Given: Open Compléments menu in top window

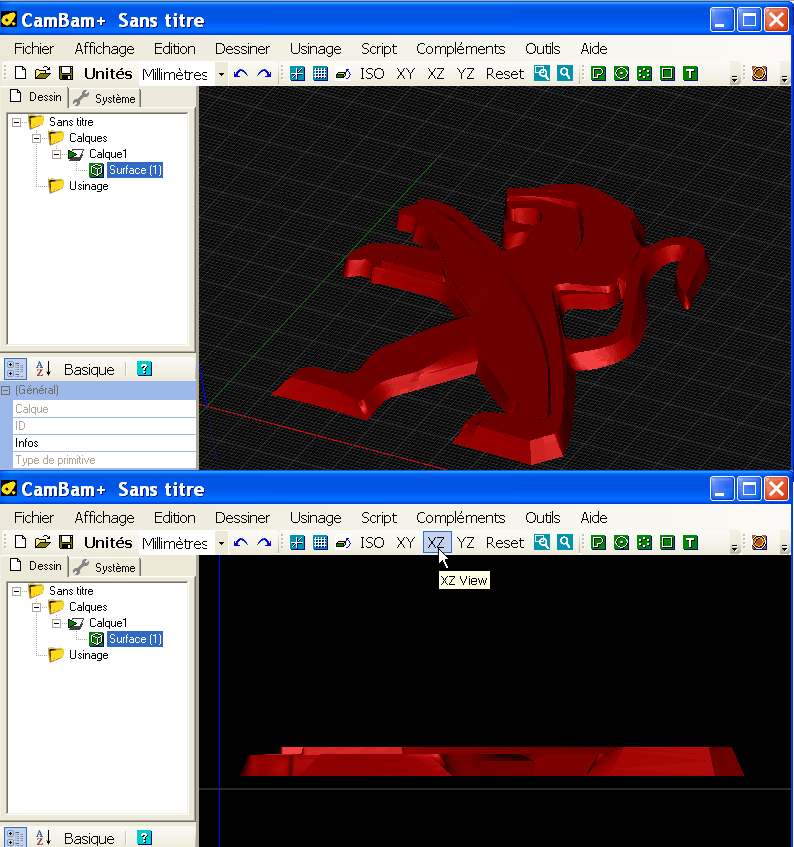Looking at the screenshot, I should (x=460, y=49).
